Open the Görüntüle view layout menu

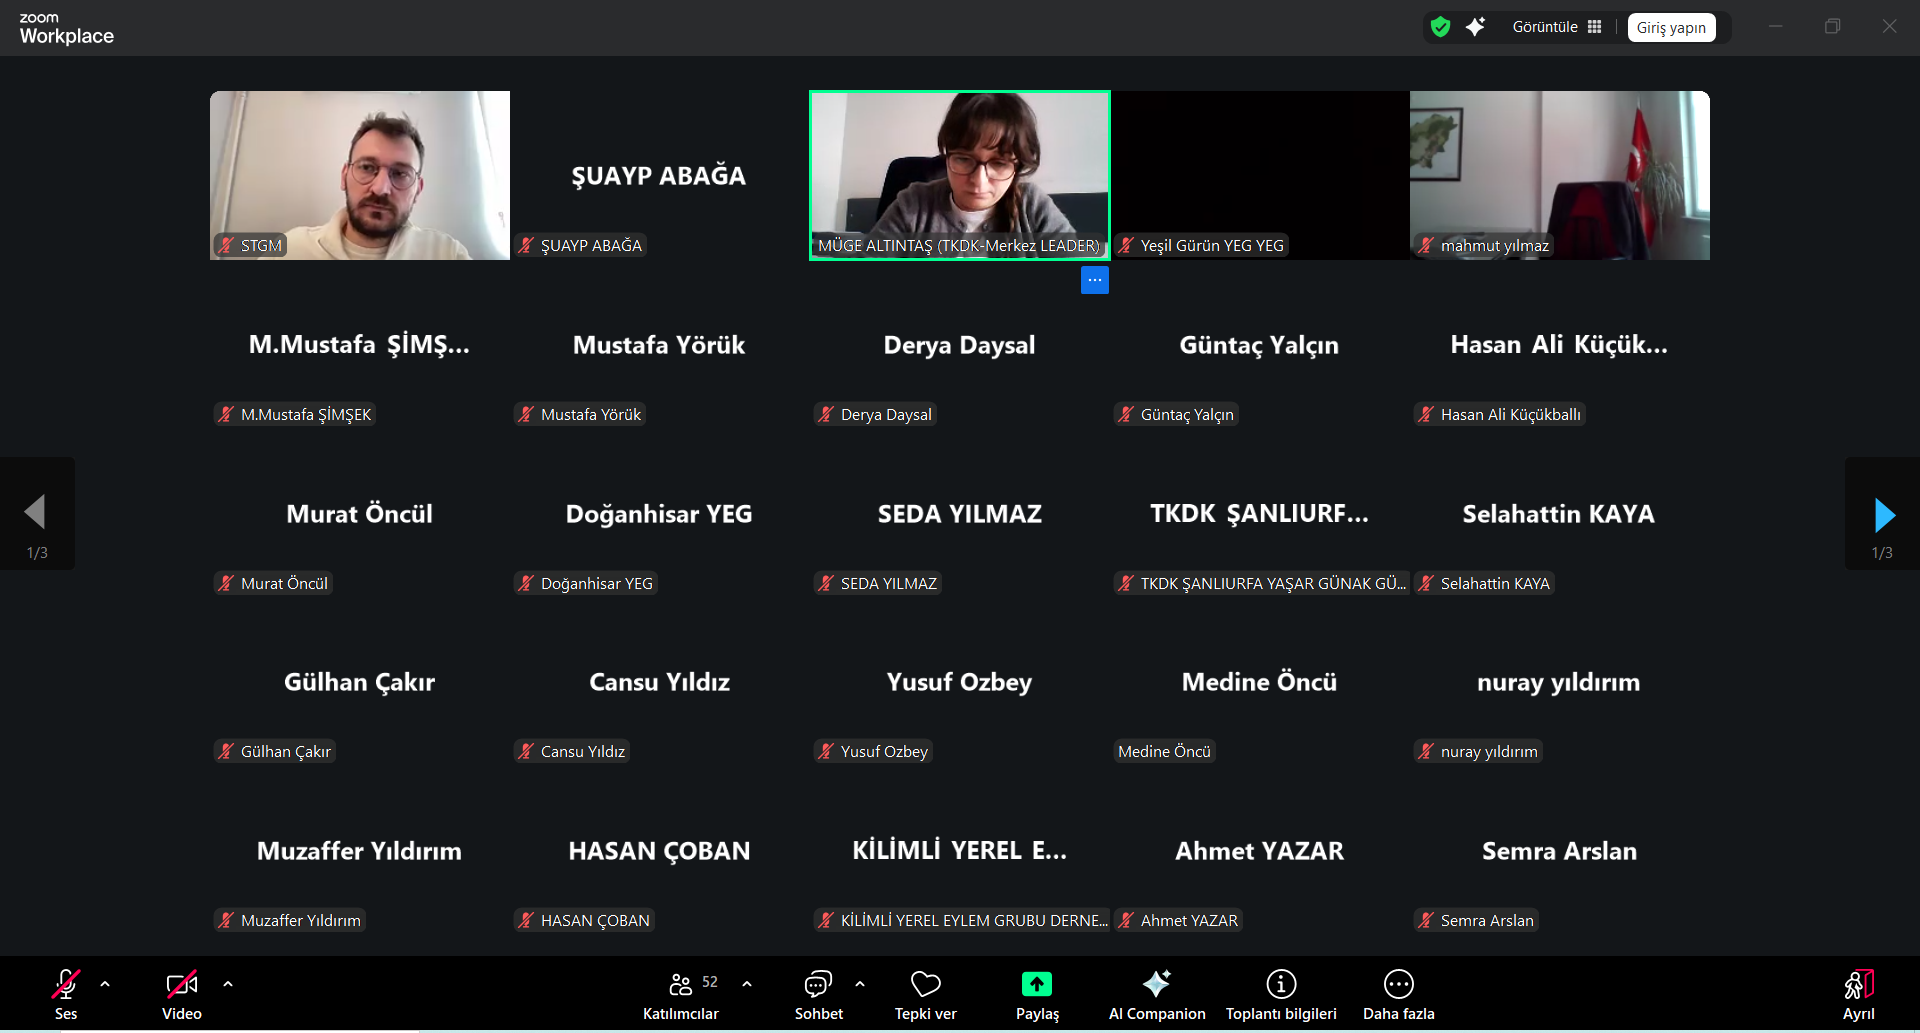pos(1557,27)
